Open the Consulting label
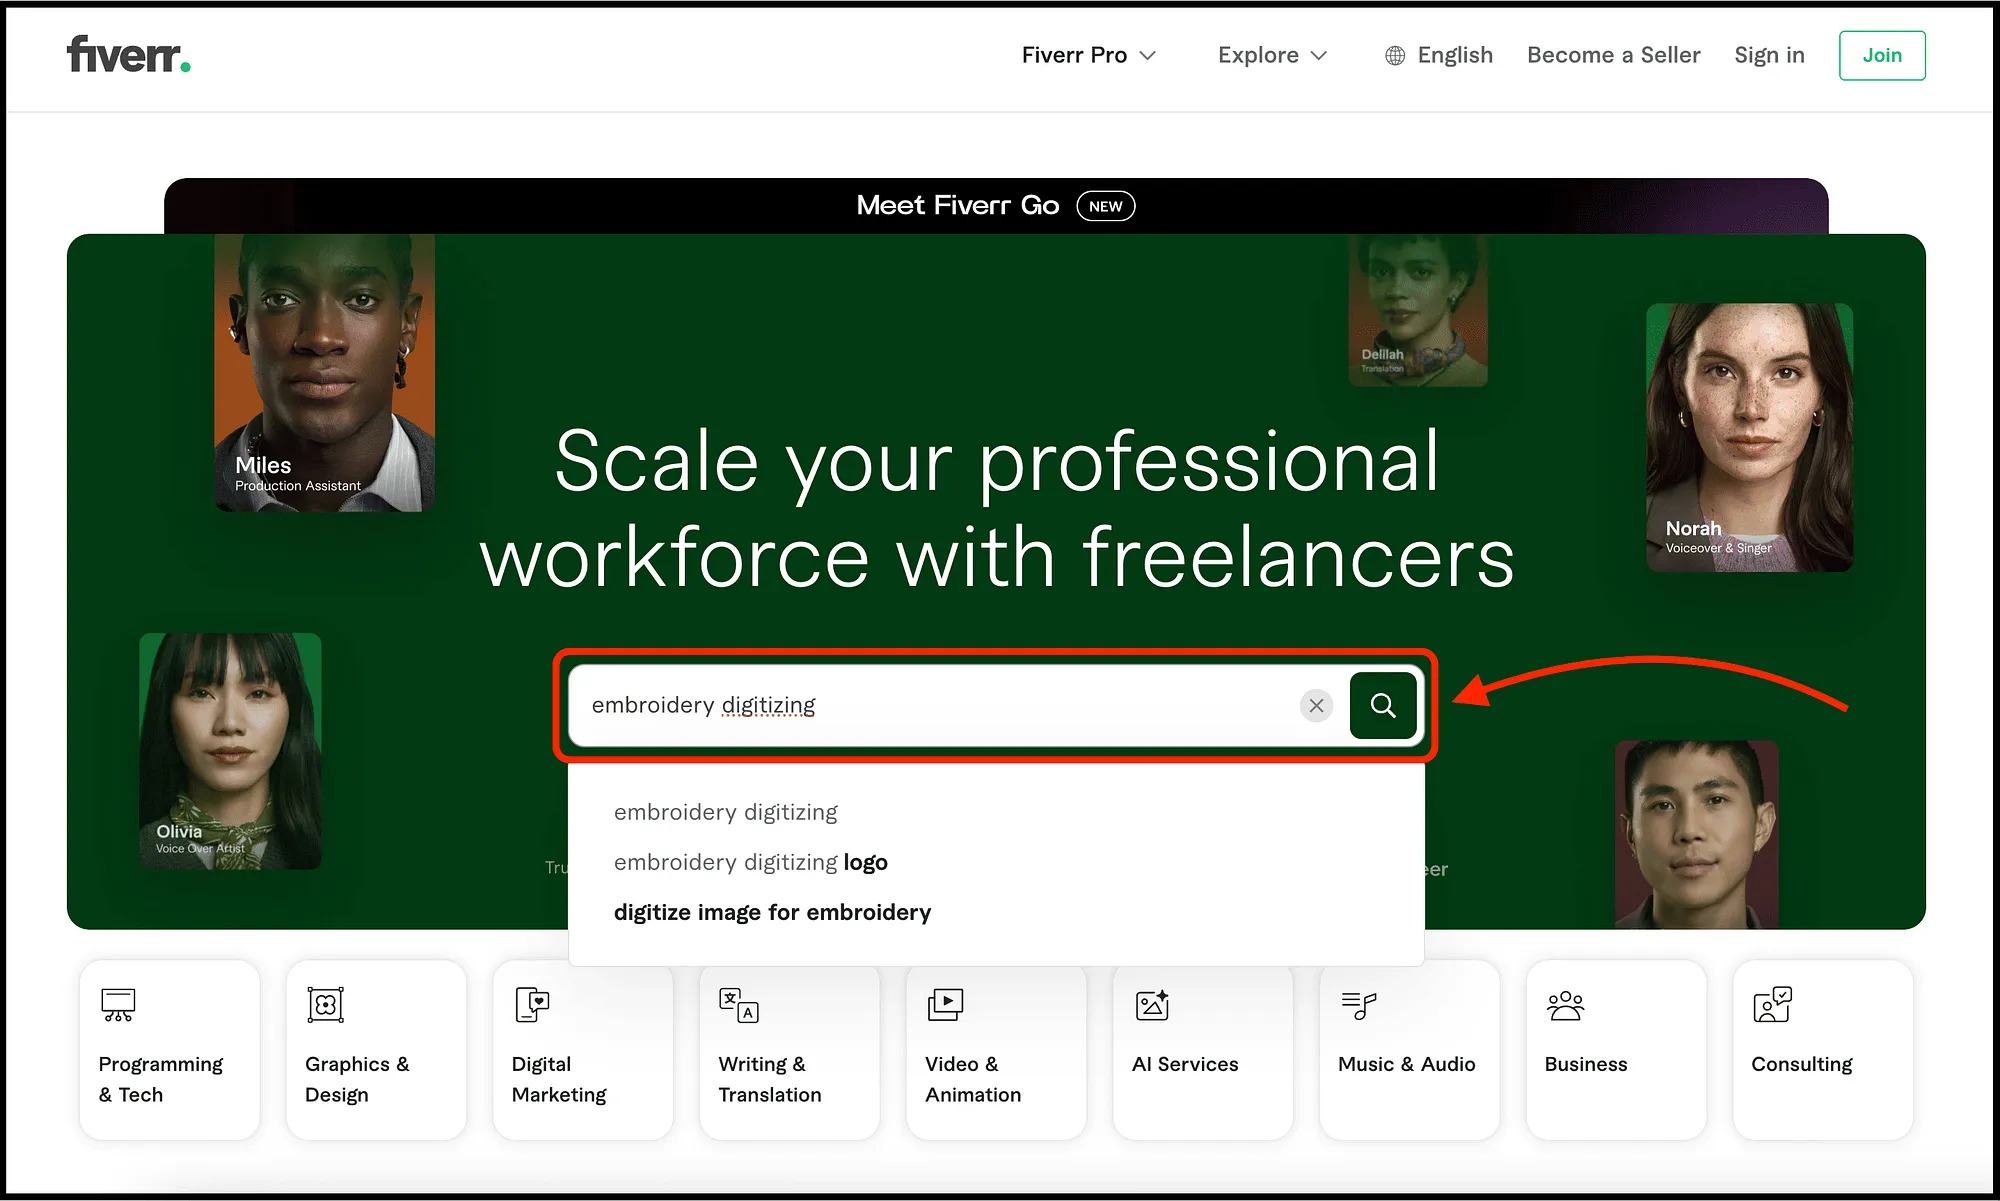 click(1802, 1064)
